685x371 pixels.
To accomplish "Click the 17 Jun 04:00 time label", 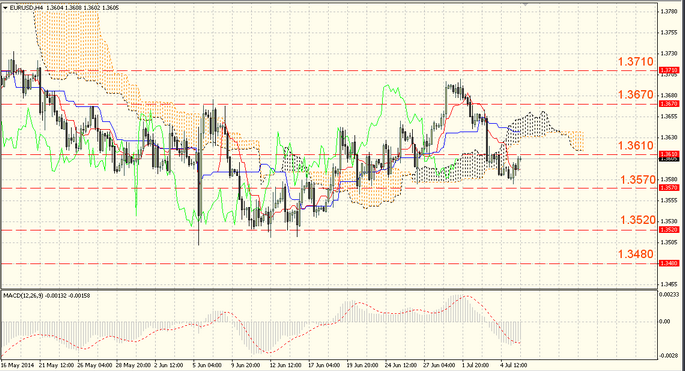I will 325,365.
